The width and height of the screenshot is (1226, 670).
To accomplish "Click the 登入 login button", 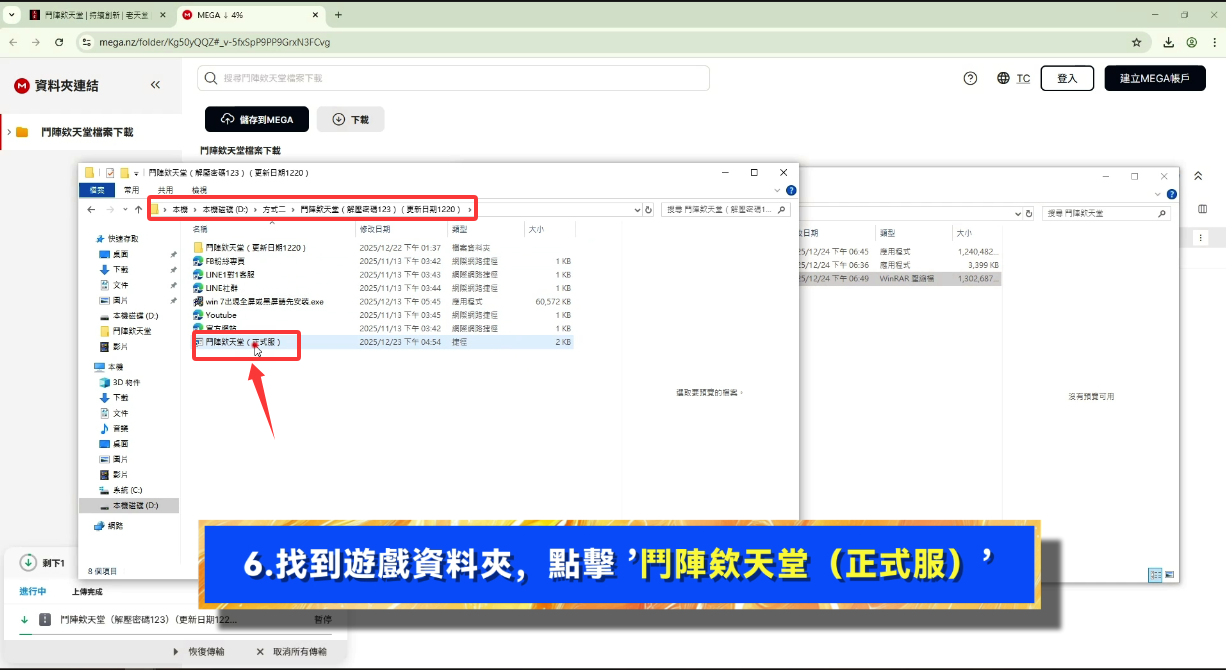I will click(x=1067, y=79).
